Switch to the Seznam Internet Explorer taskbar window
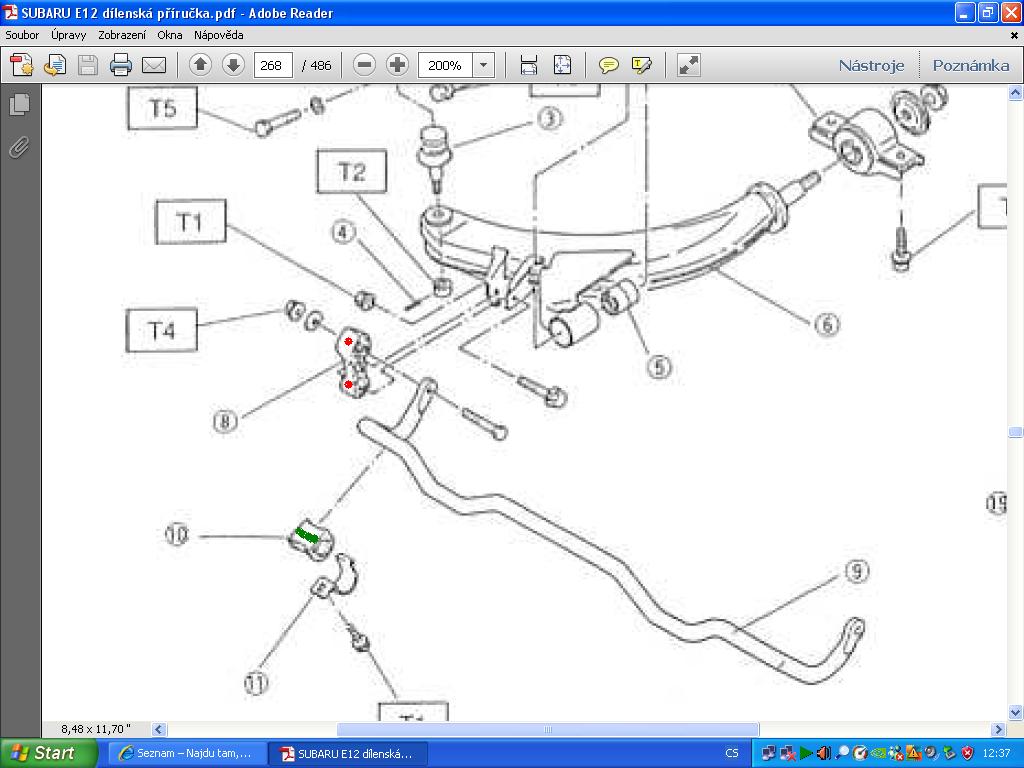This screenshot has width=1024, height=768. coord(187,754)
